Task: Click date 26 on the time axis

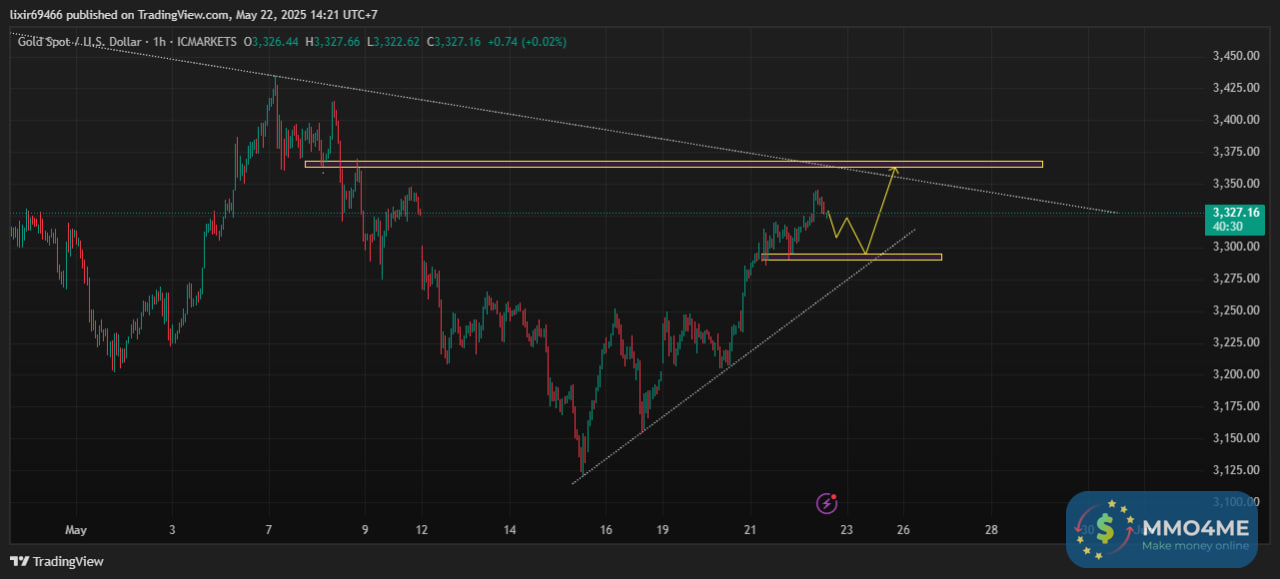Action: click(x=904, y=529)
